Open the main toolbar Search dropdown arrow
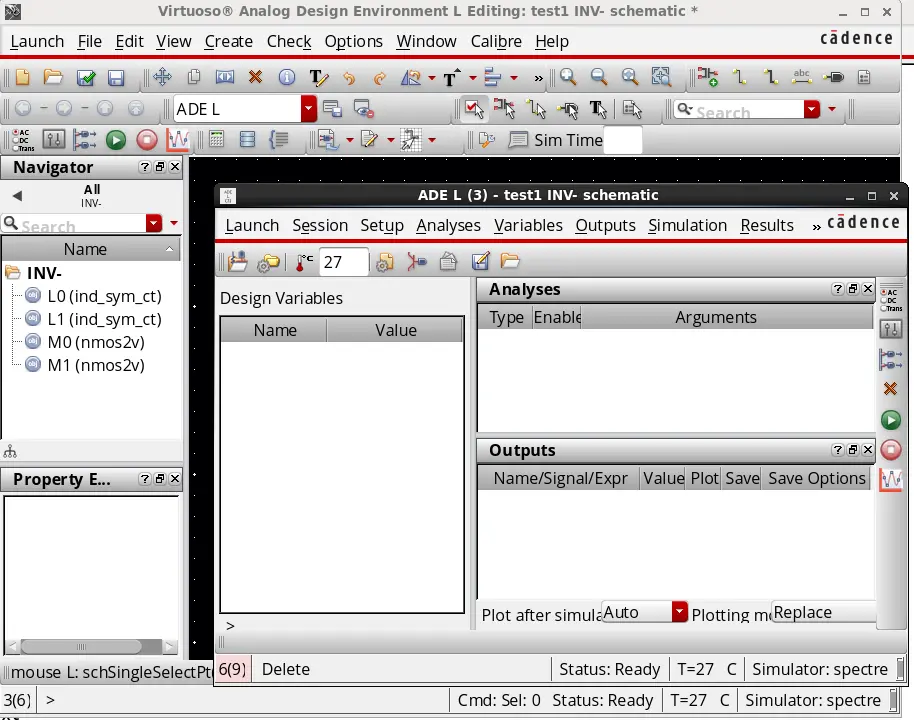This screenshot has width=914, height=720. [x=812, y=109]
